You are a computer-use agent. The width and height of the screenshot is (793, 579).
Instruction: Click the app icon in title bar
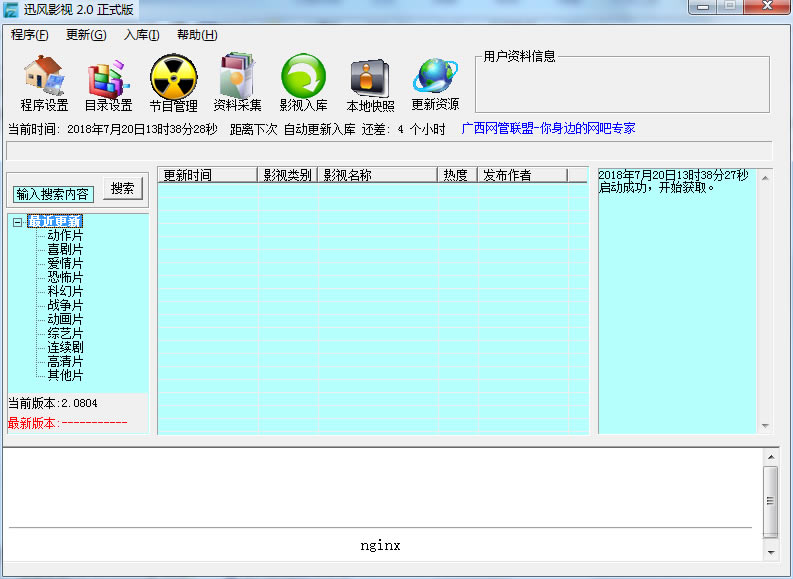click(10, 10)
